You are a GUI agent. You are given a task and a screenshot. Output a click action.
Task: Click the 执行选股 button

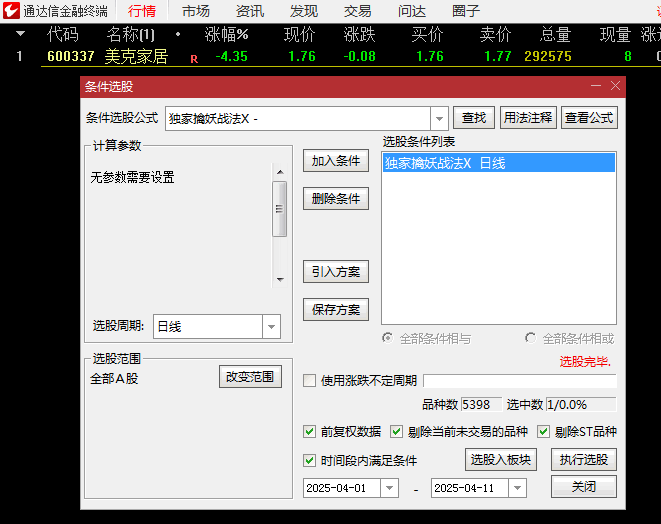pos(584,460)
